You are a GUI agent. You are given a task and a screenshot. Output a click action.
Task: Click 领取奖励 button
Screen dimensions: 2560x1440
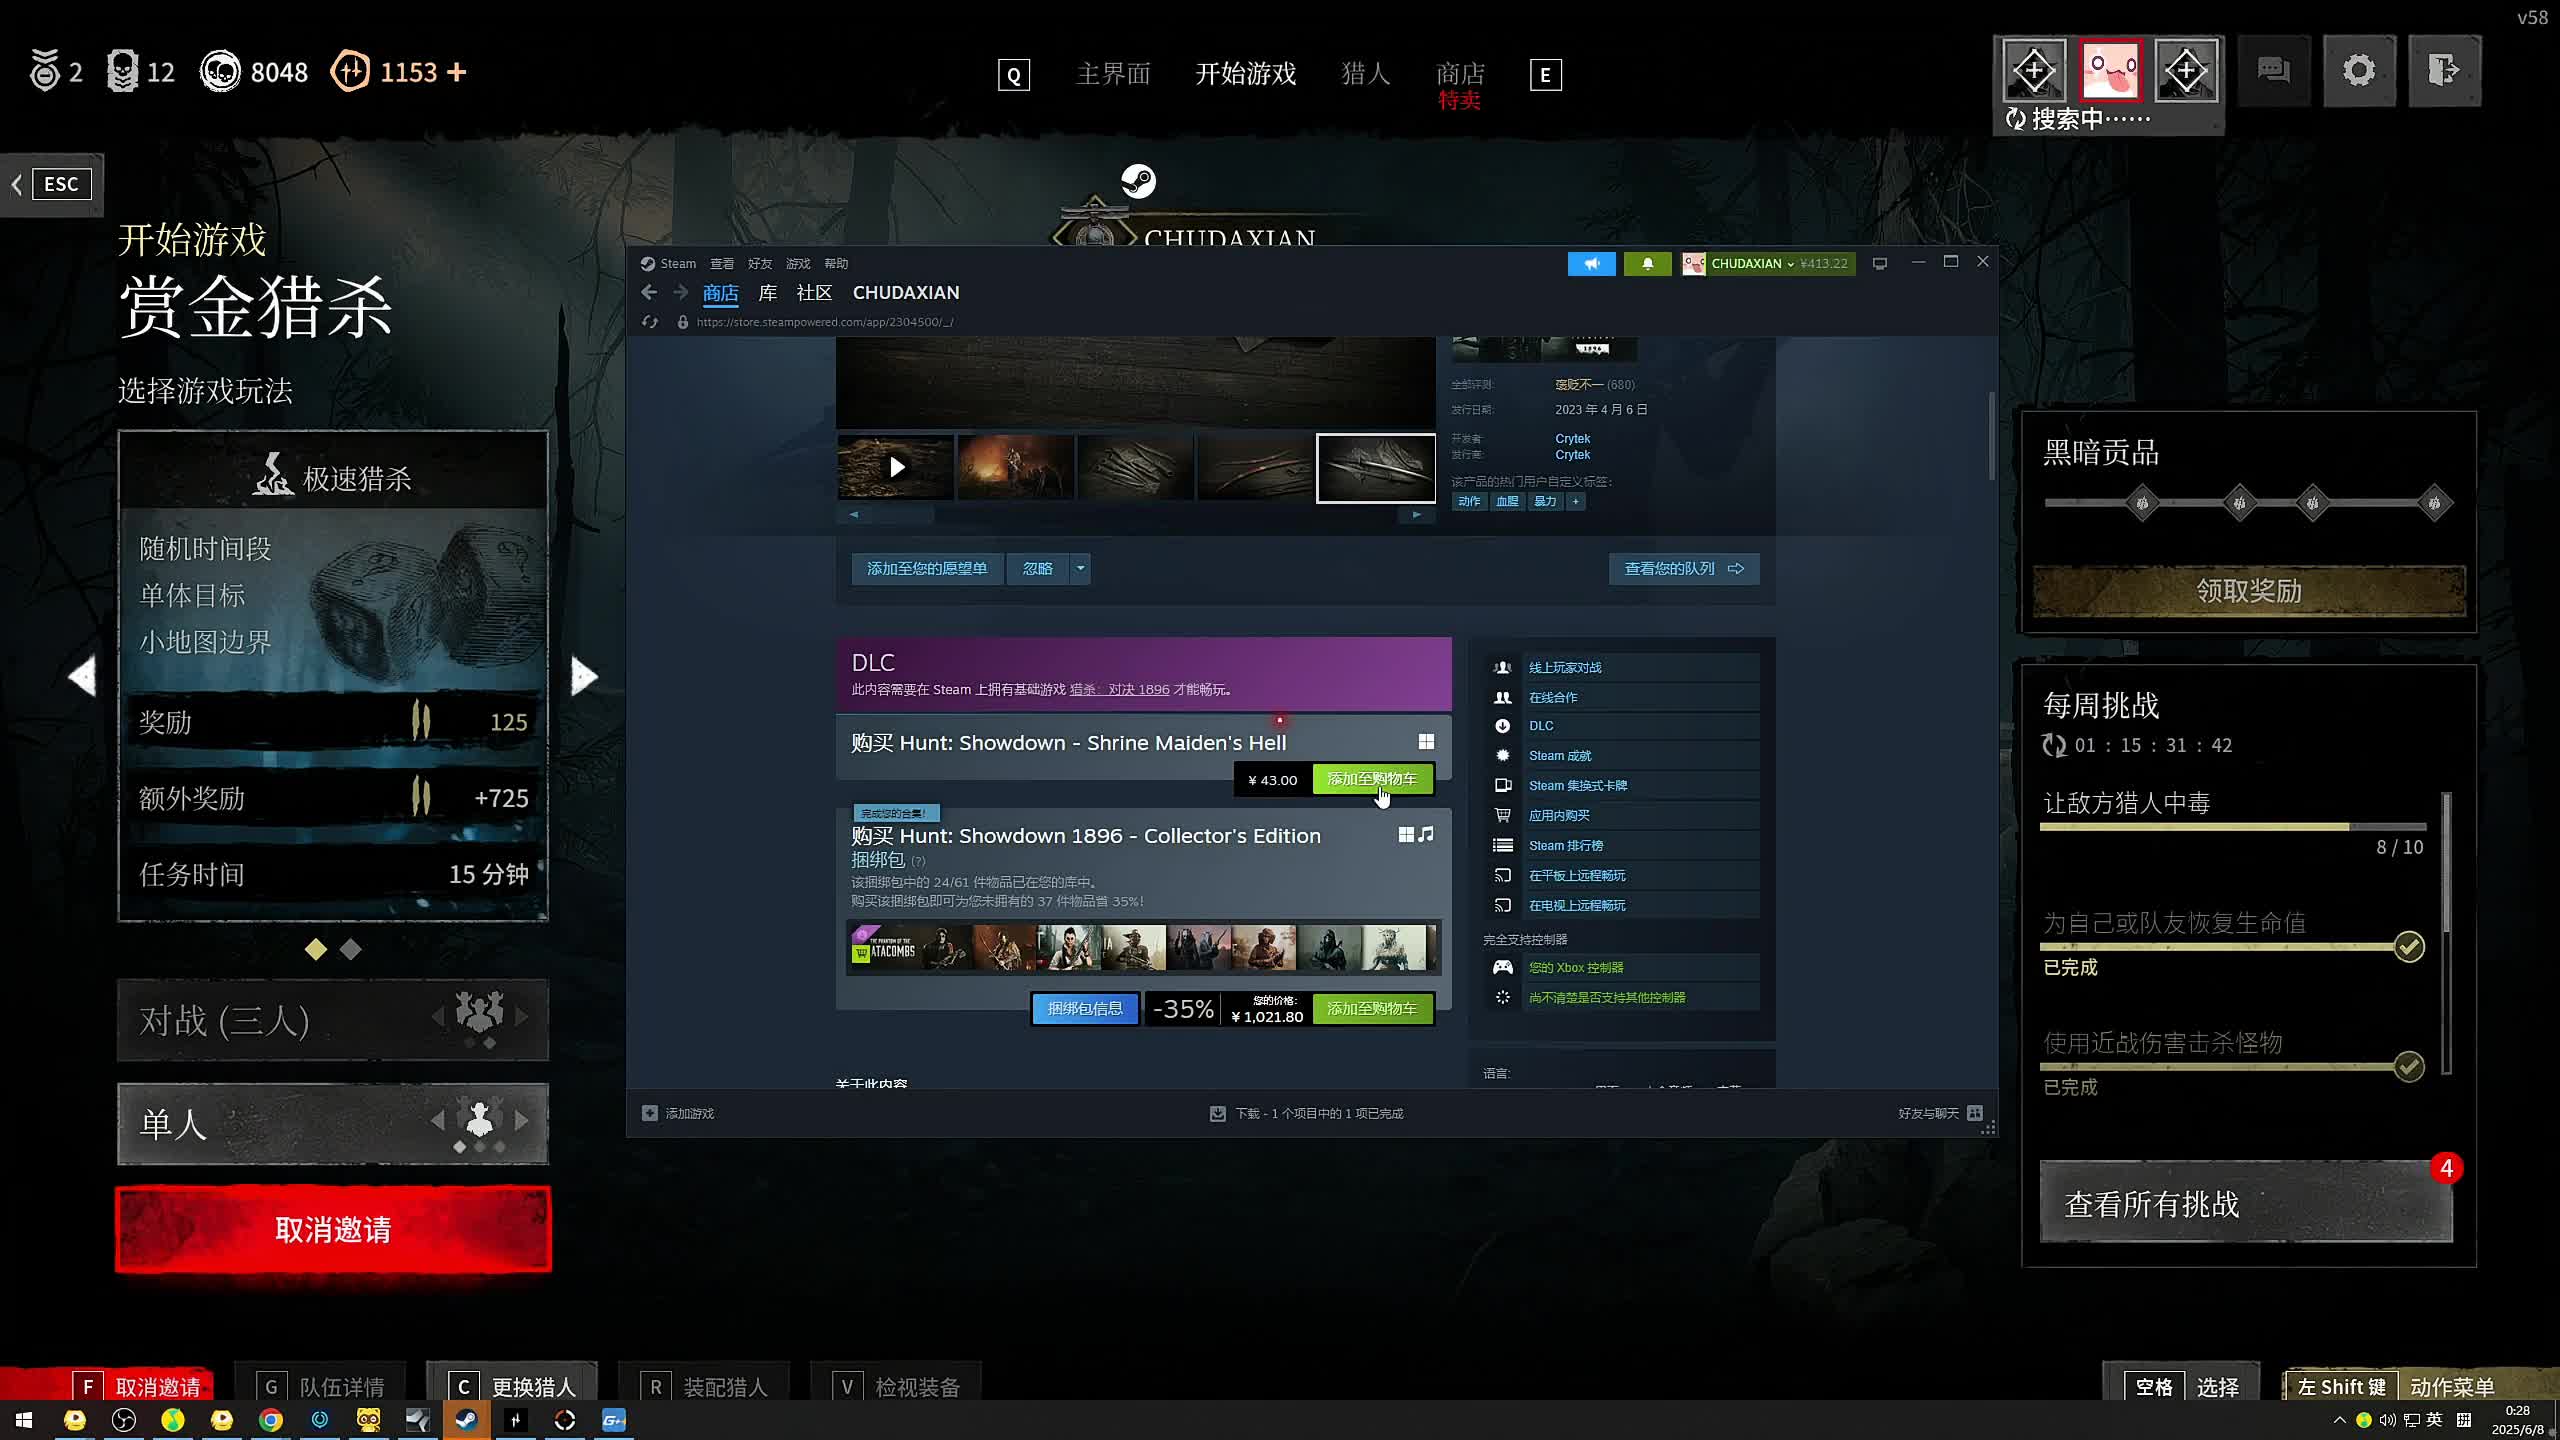[2249, 591]
